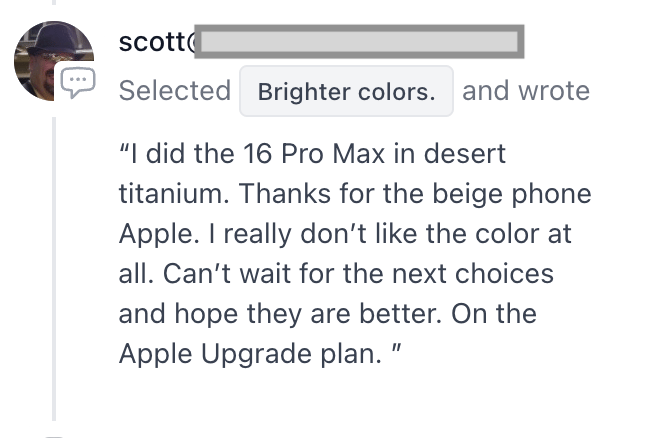Screen dimensions: 648x438
Task: Click the "Apple Upgrade plan." text
Action: tap(250, 354)
